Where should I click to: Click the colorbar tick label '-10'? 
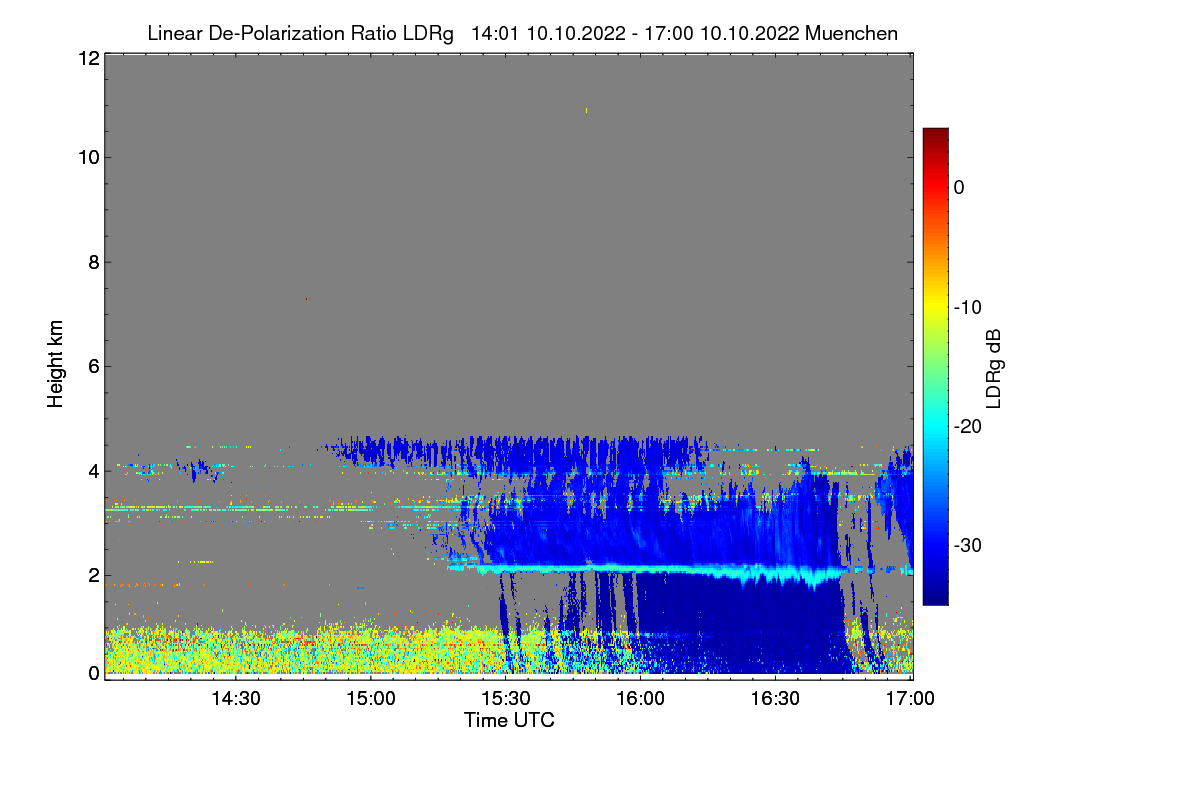coord(968,307)
